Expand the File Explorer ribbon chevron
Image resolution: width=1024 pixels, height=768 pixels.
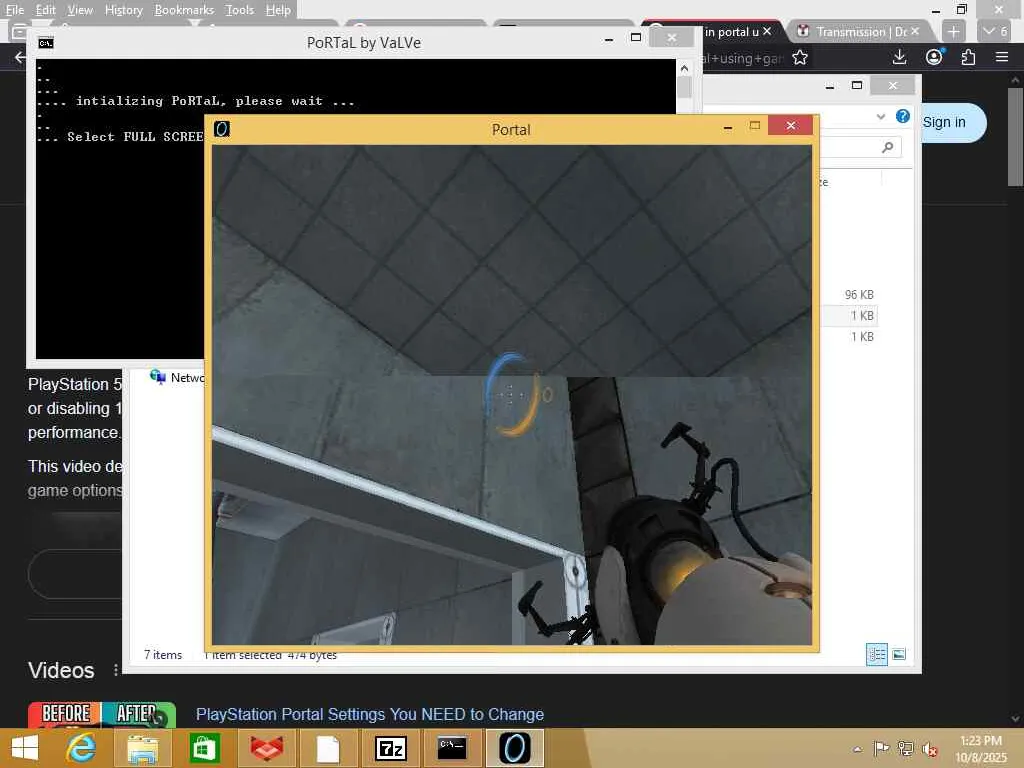(x=881, y=116)
